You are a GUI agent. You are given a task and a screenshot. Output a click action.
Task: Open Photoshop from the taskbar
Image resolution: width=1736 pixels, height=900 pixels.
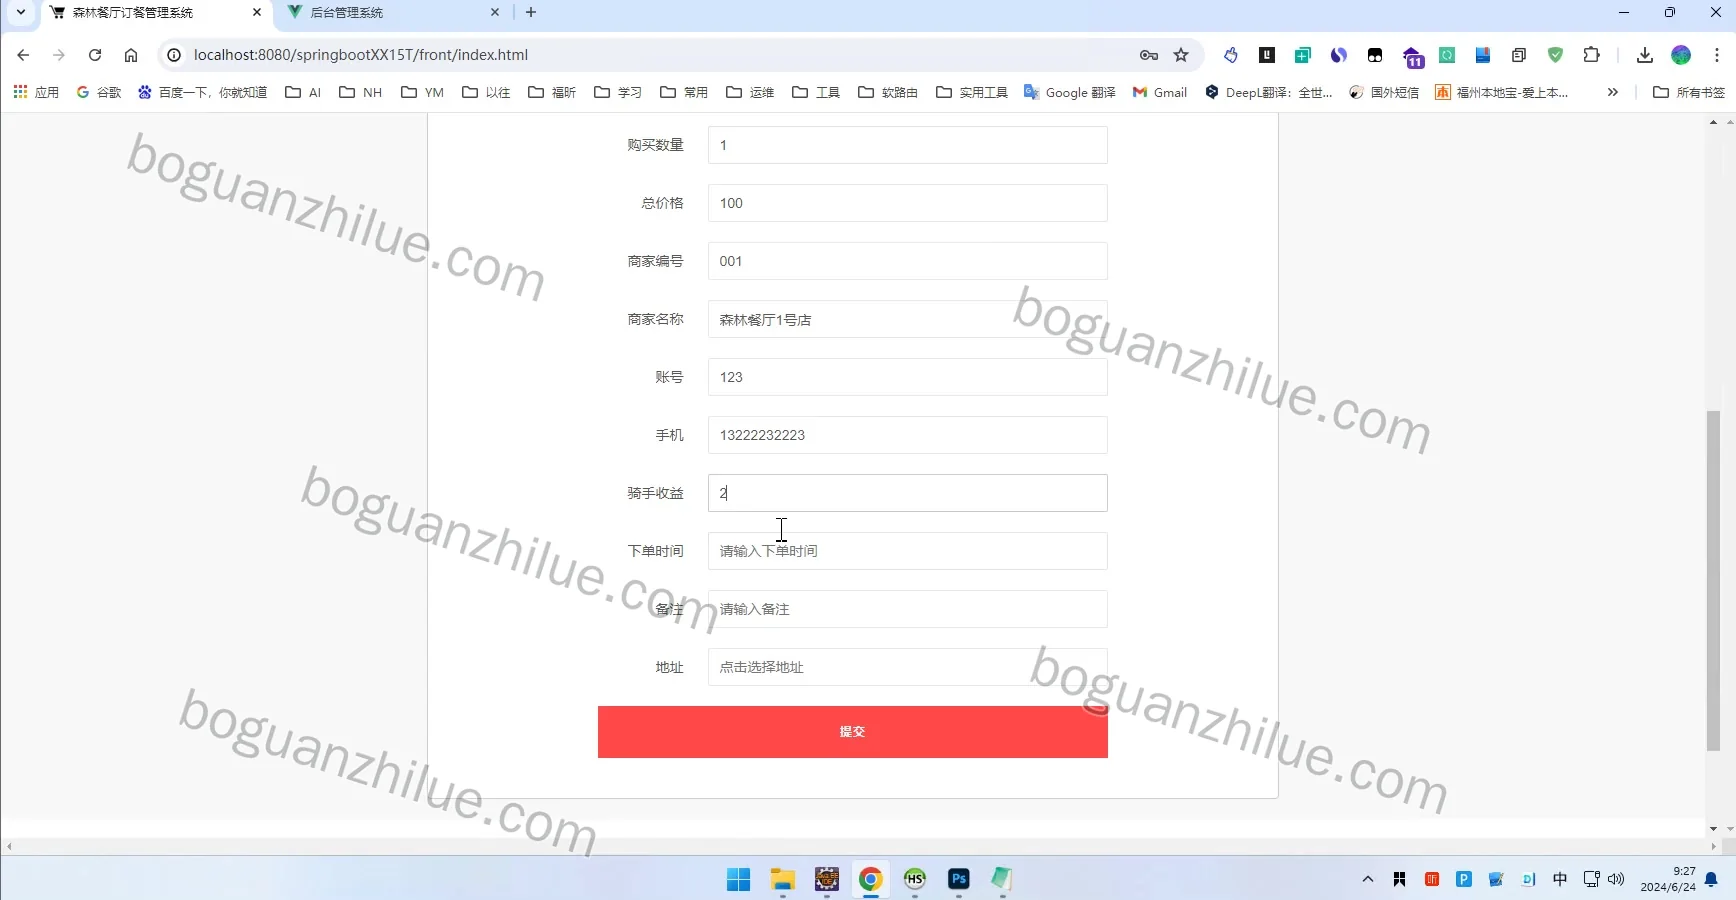pyautogui.click(x=959, y=879)
